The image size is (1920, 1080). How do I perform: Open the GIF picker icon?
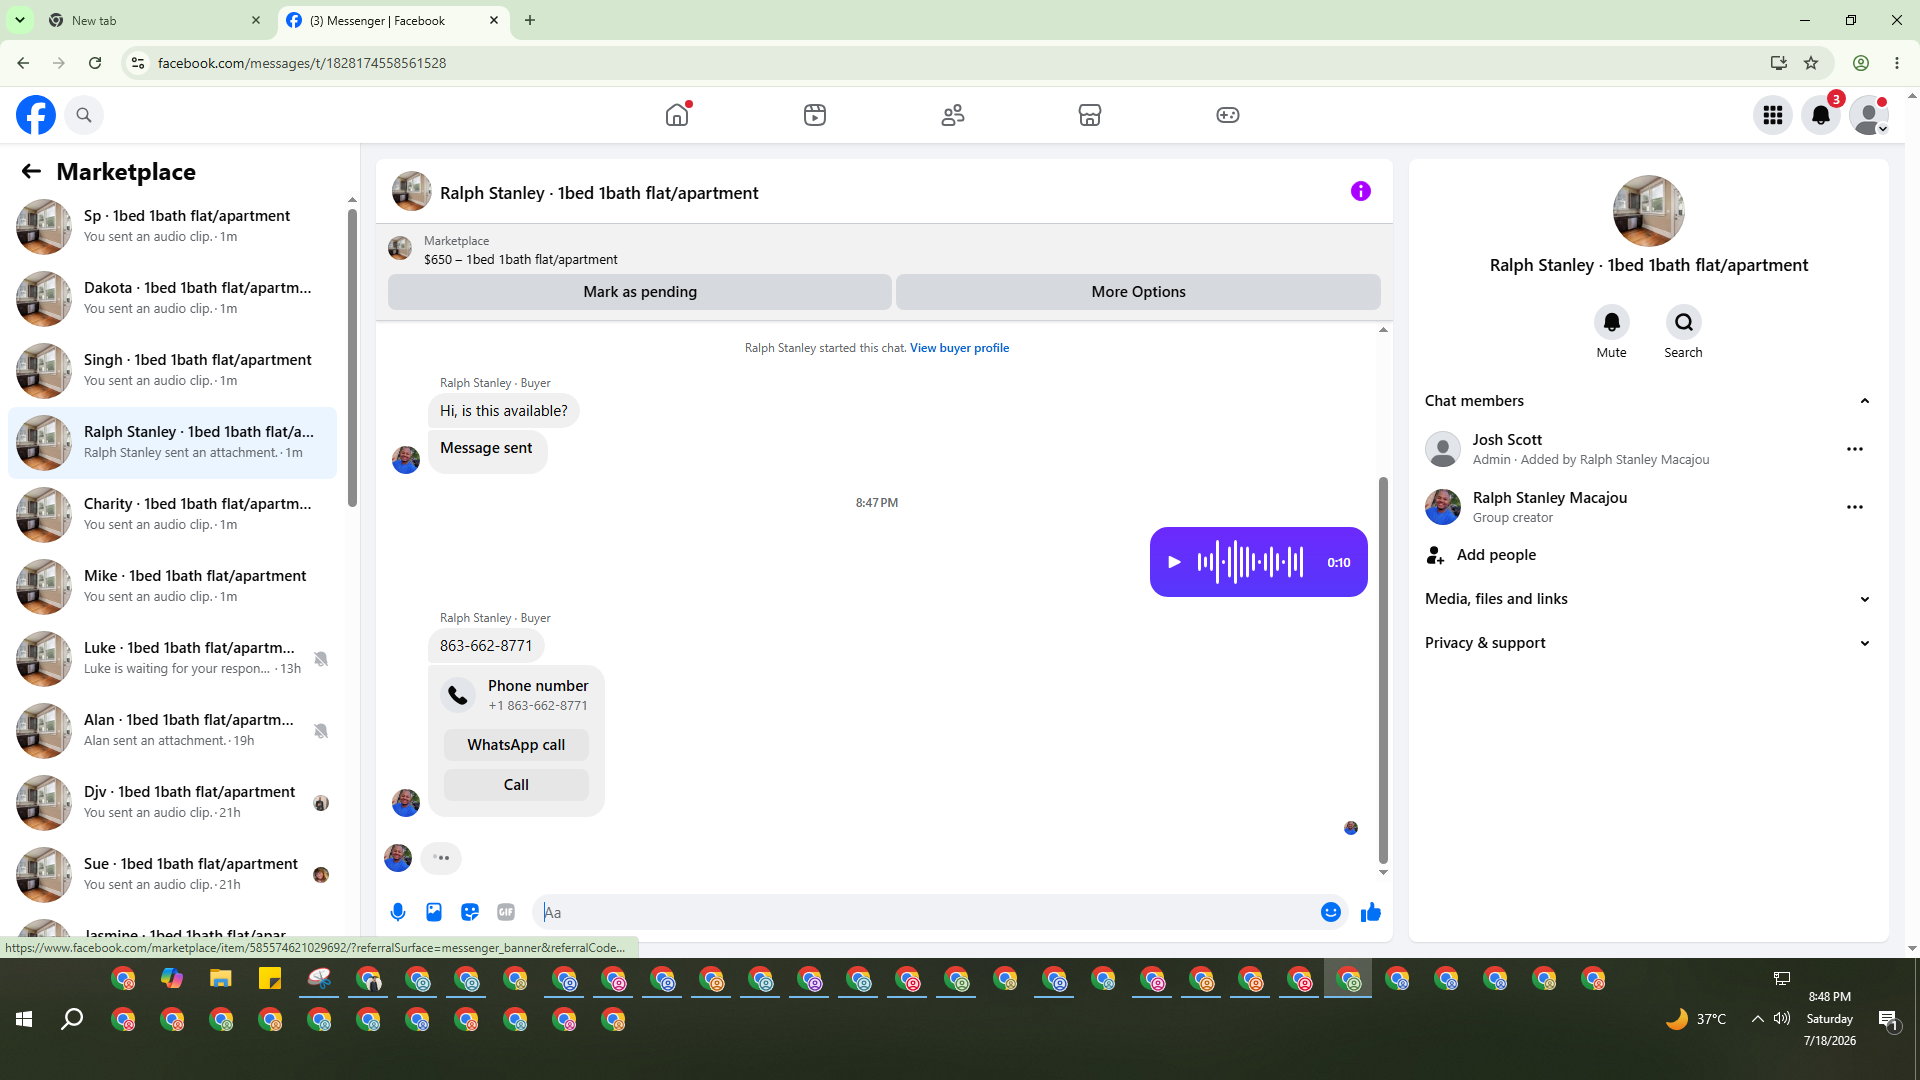pyautogui.click(x=506, y=912)
